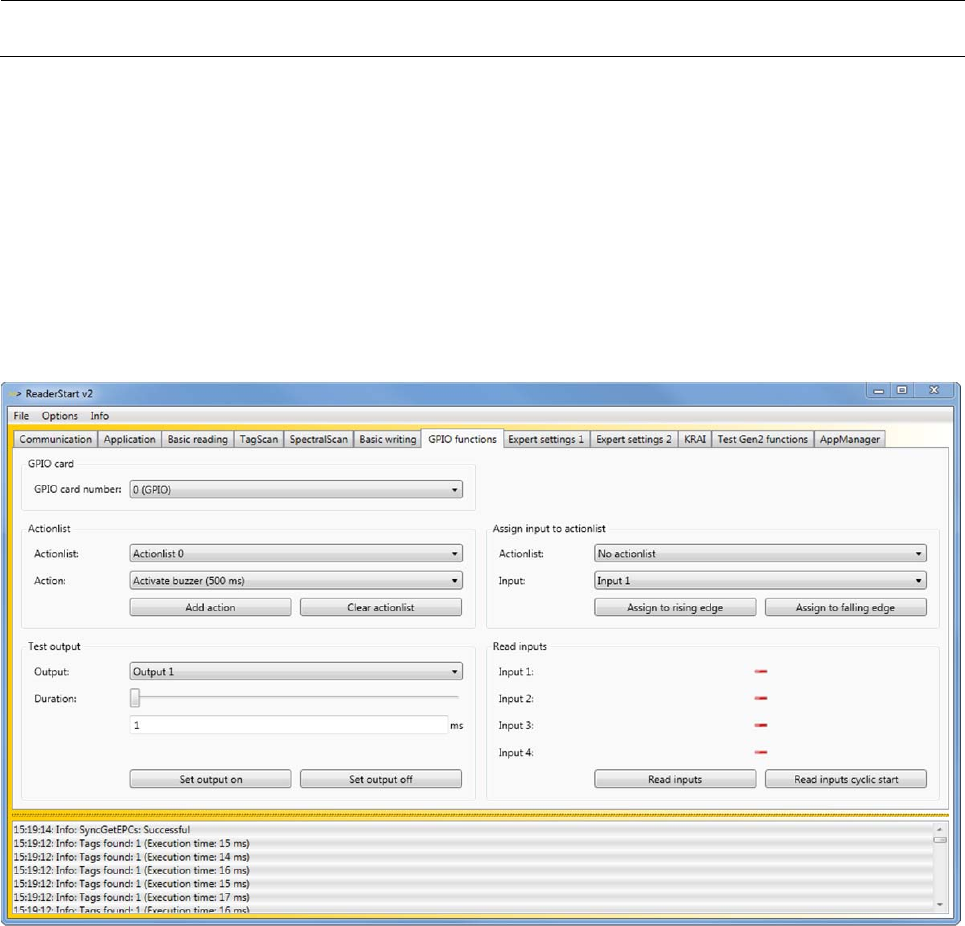The image size is (965, 926).
Task: Click the log scrollbar up arrow
Action: click(940, 829)
